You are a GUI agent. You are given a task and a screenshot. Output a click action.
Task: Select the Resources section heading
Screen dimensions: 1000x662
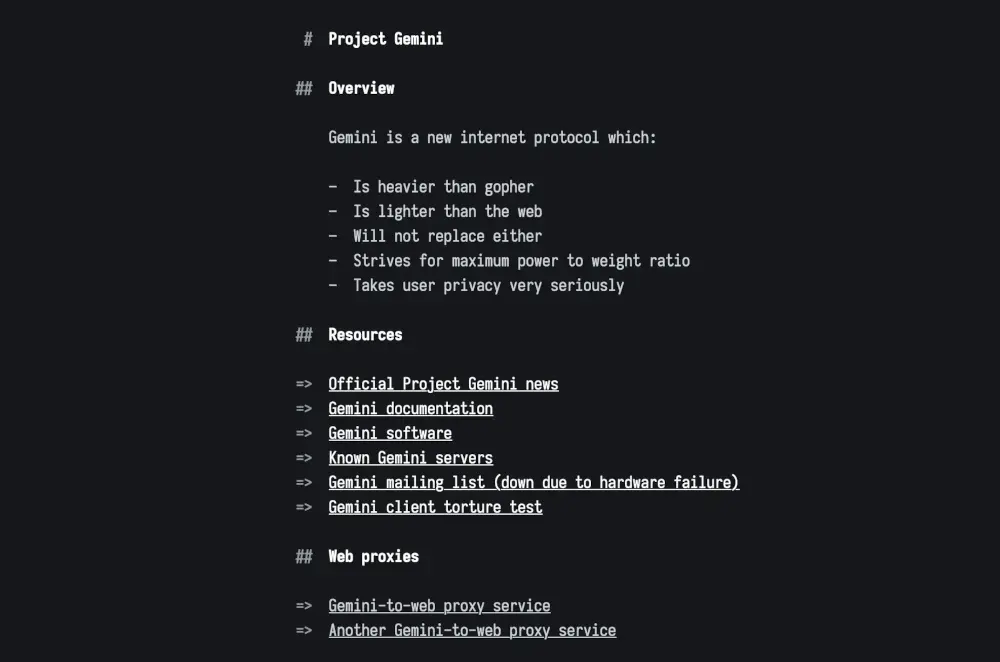pyautogui.click(x=365, y=335)
